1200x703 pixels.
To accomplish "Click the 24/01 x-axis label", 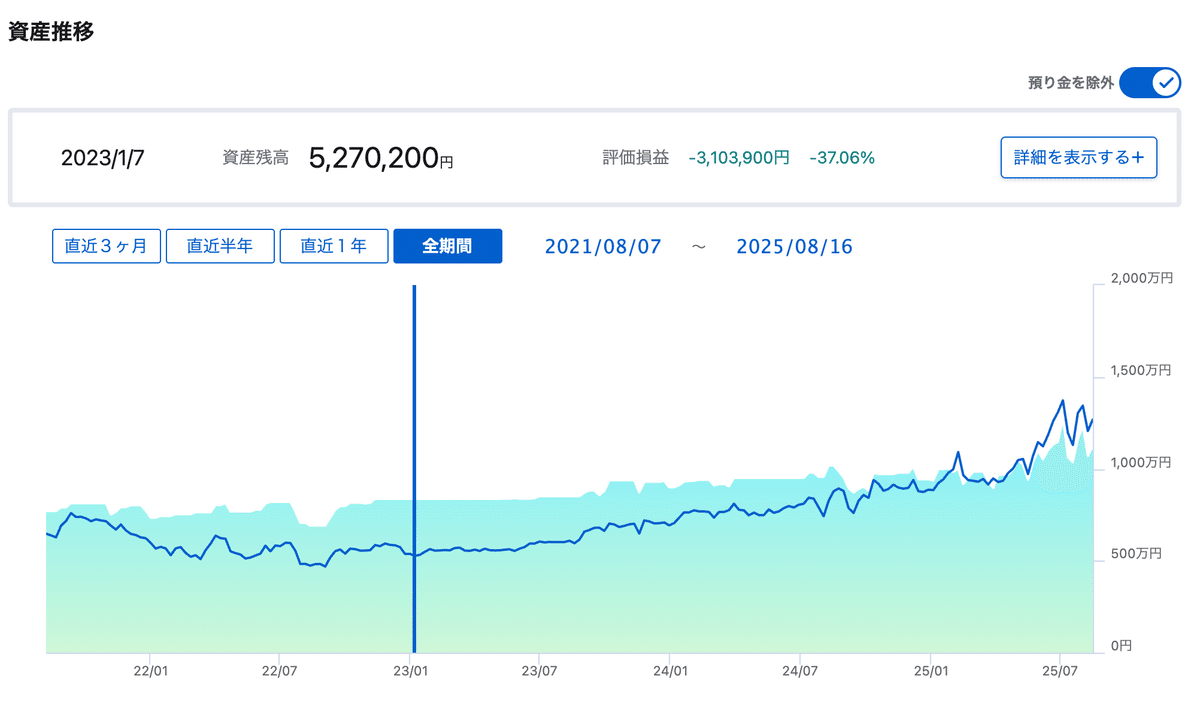I will click(669, 670).
